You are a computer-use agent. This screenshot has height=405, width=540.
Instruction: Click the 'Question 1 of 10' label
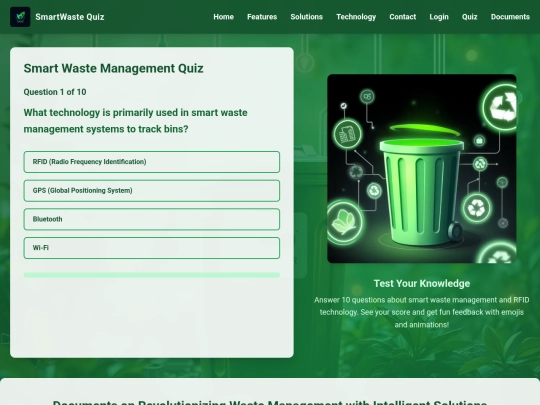coord(55,92)
